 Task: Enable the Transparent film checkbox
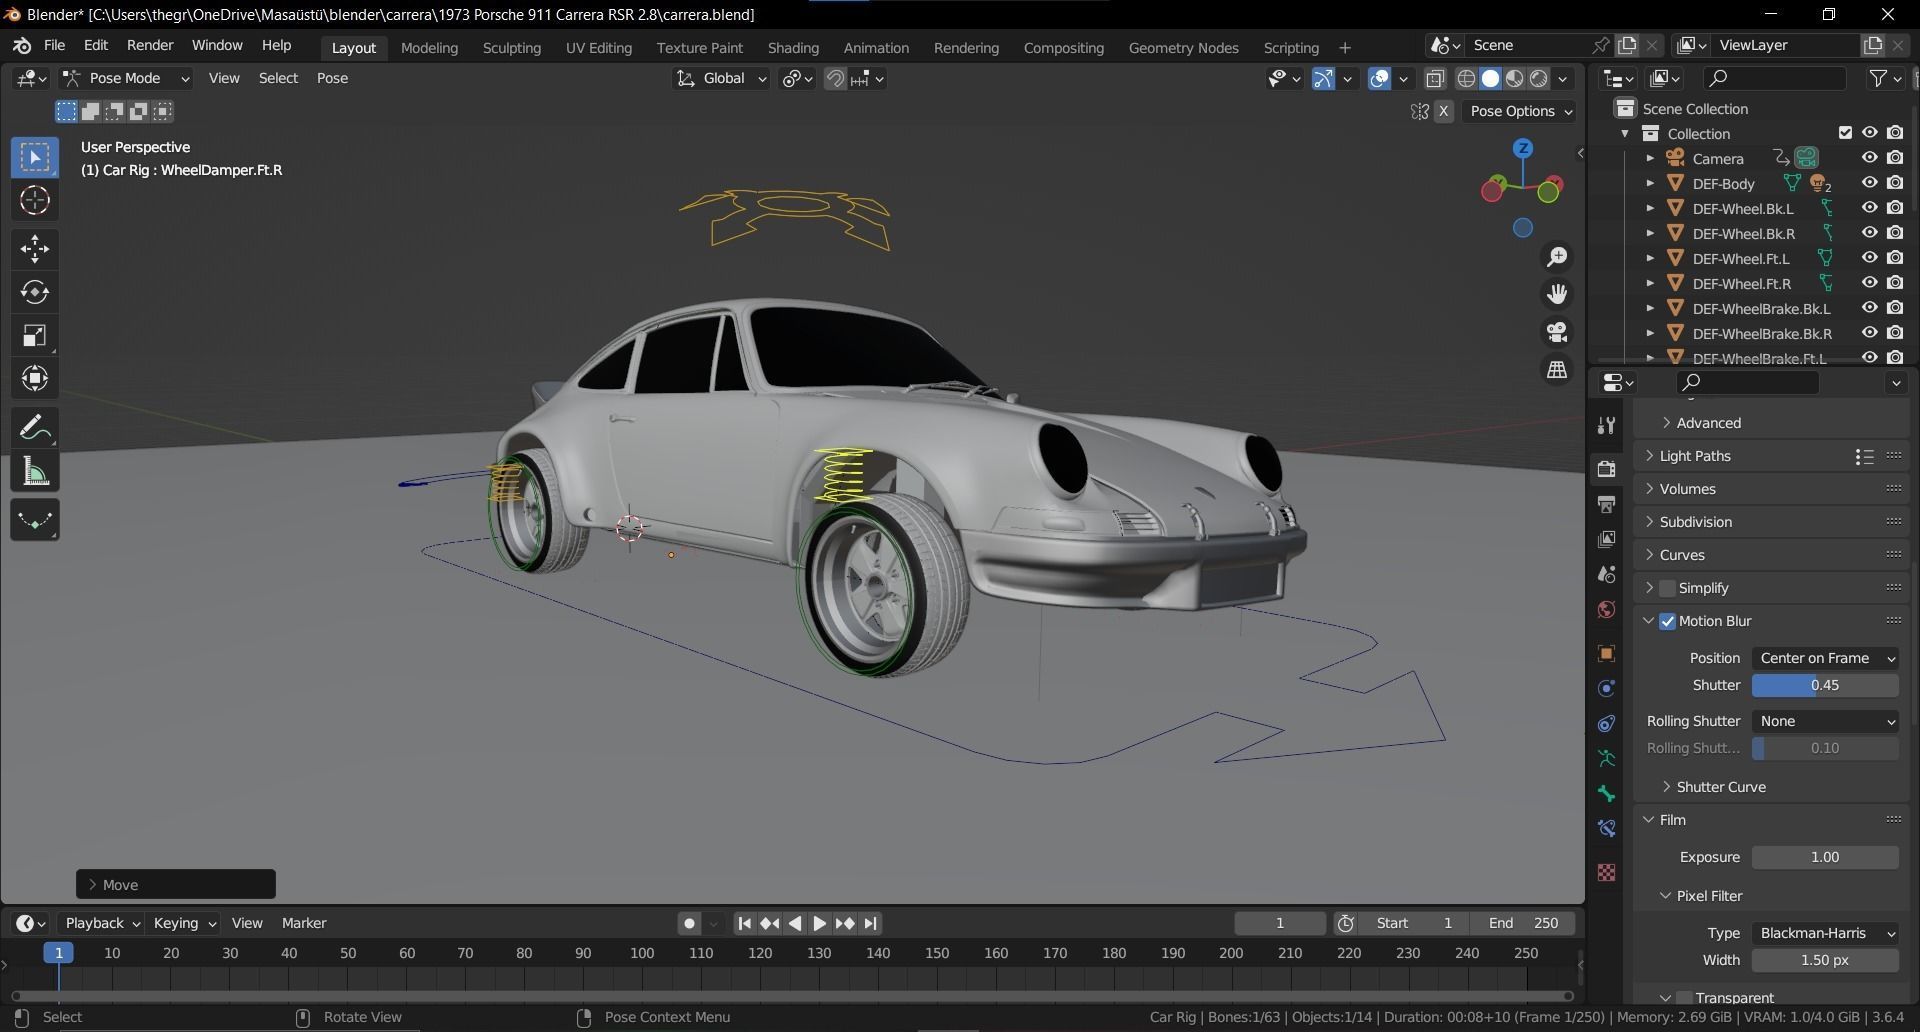coord(1684,998)
